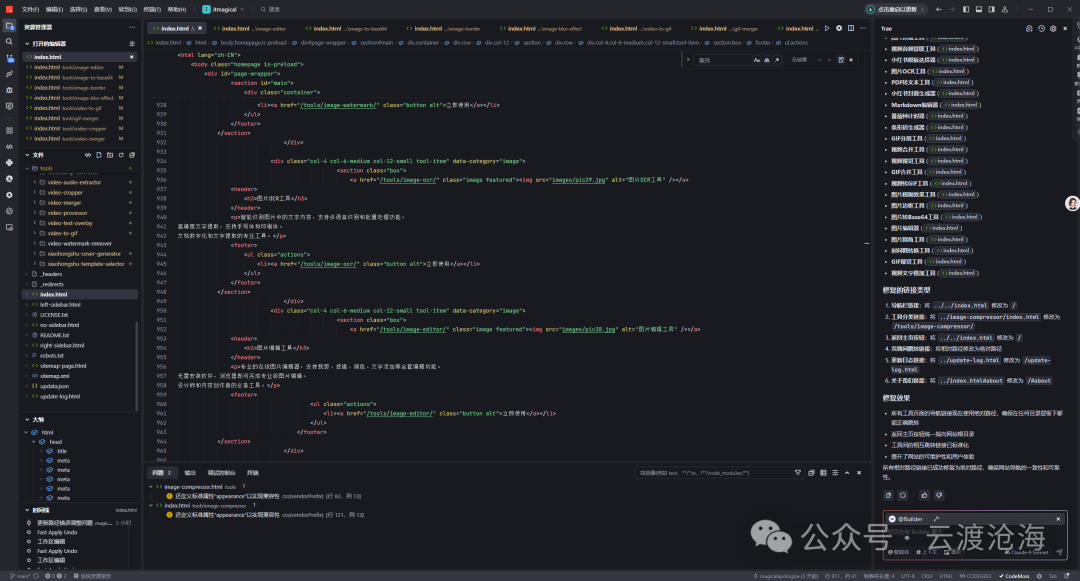Click the CodeMoss status bar item
Viewport: 1080px width, 581px height.
[1015, 576]
